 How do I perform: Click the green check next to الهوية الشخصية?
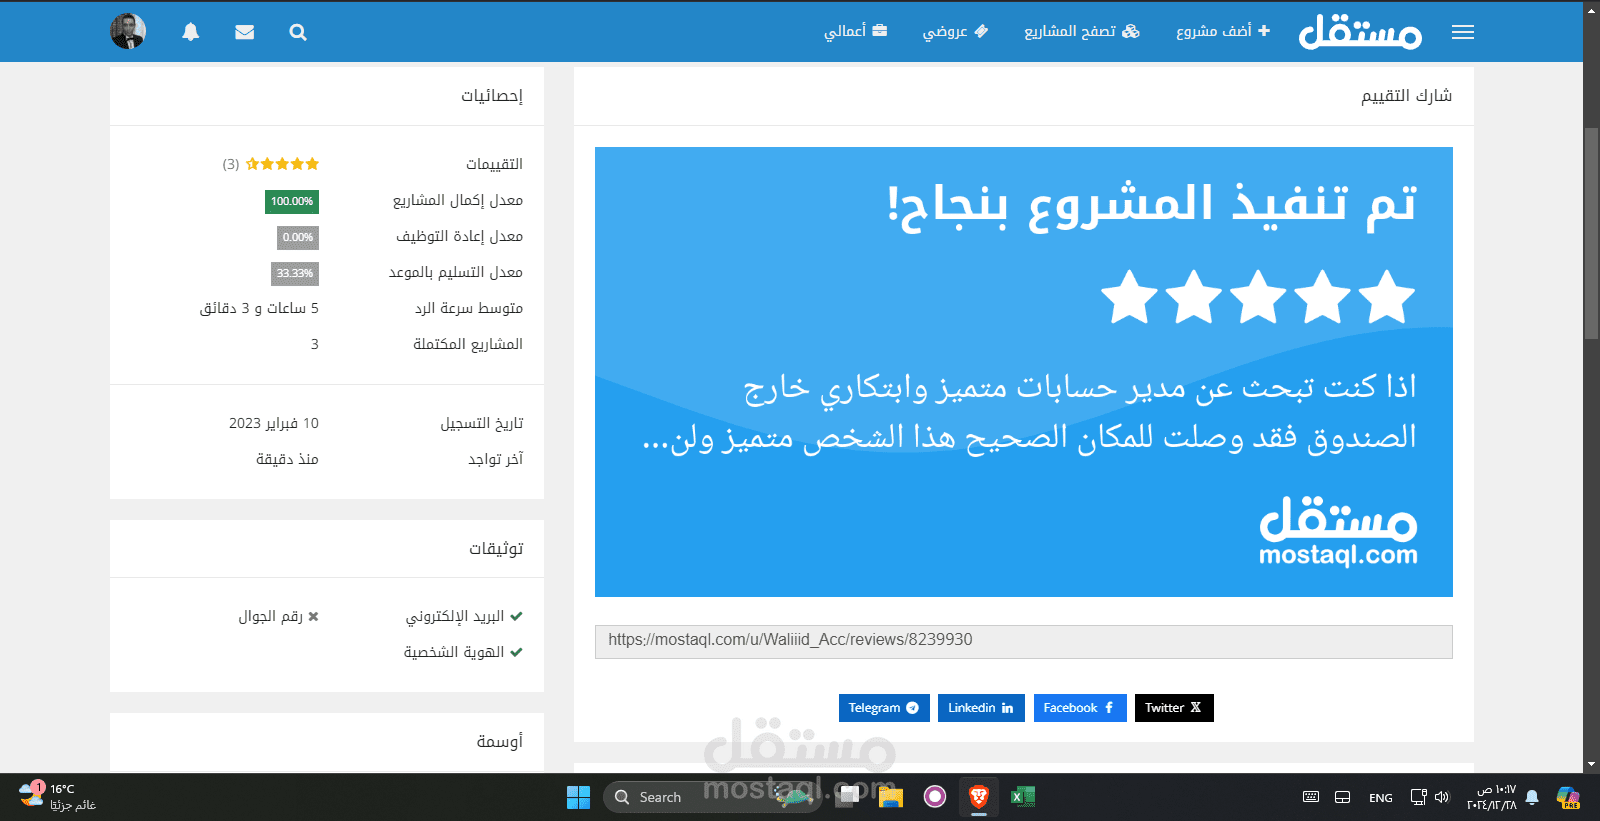tap(516, 652)
